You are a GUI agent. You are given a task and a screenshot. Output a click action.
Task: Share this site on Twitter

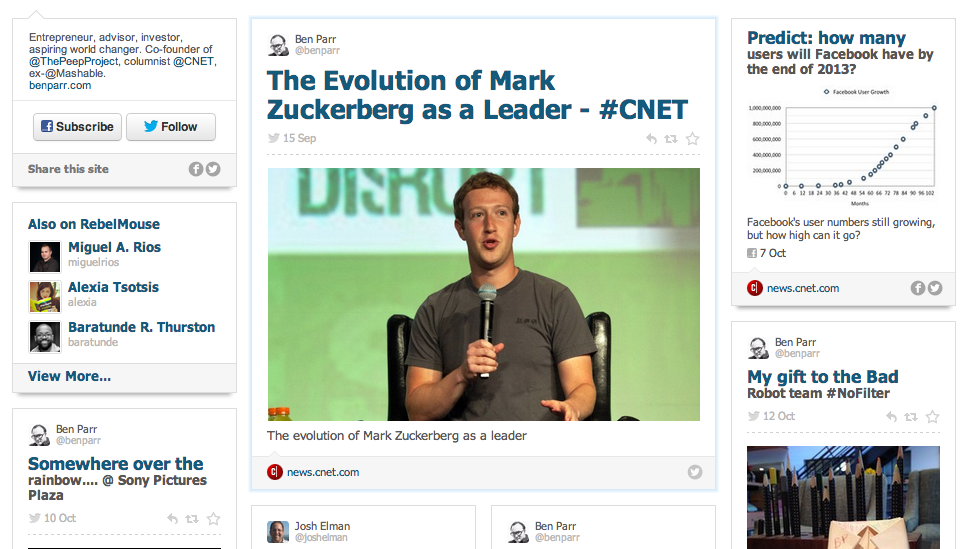click(213, 169)
